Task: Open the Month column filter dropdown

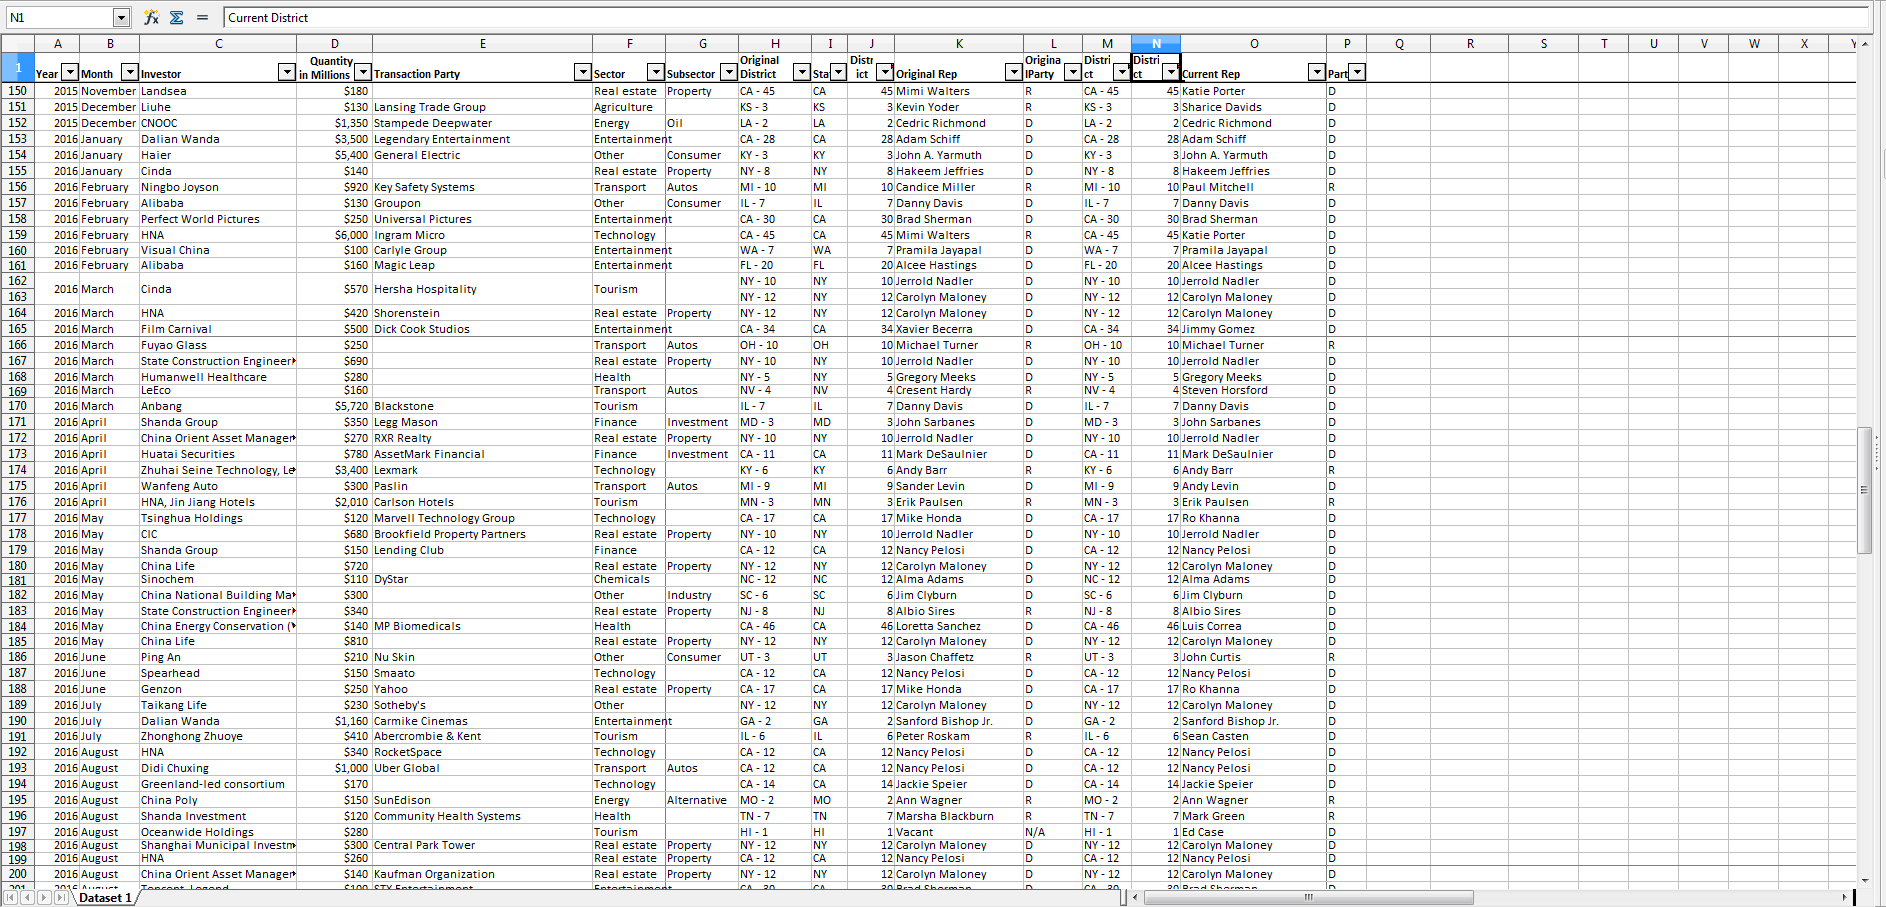Action: click(129, 72)
